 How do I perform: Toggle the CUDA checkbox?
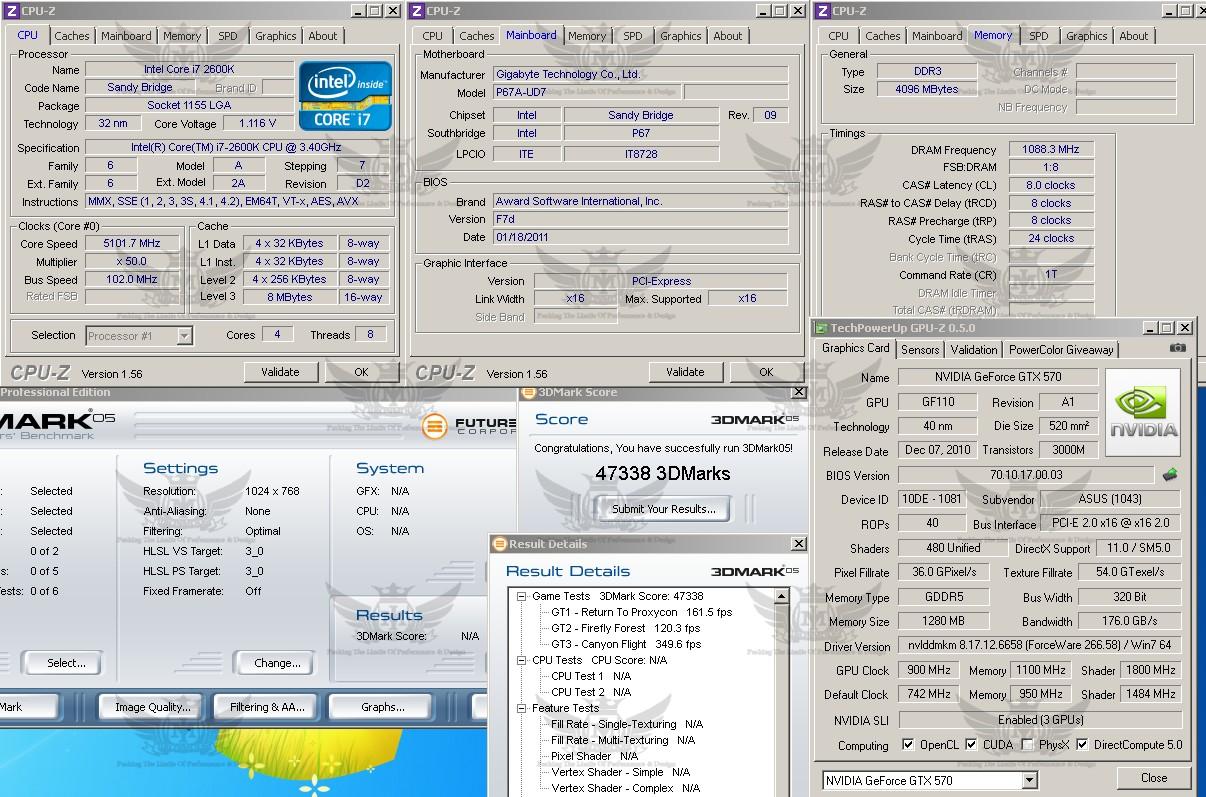pos(971,745)
